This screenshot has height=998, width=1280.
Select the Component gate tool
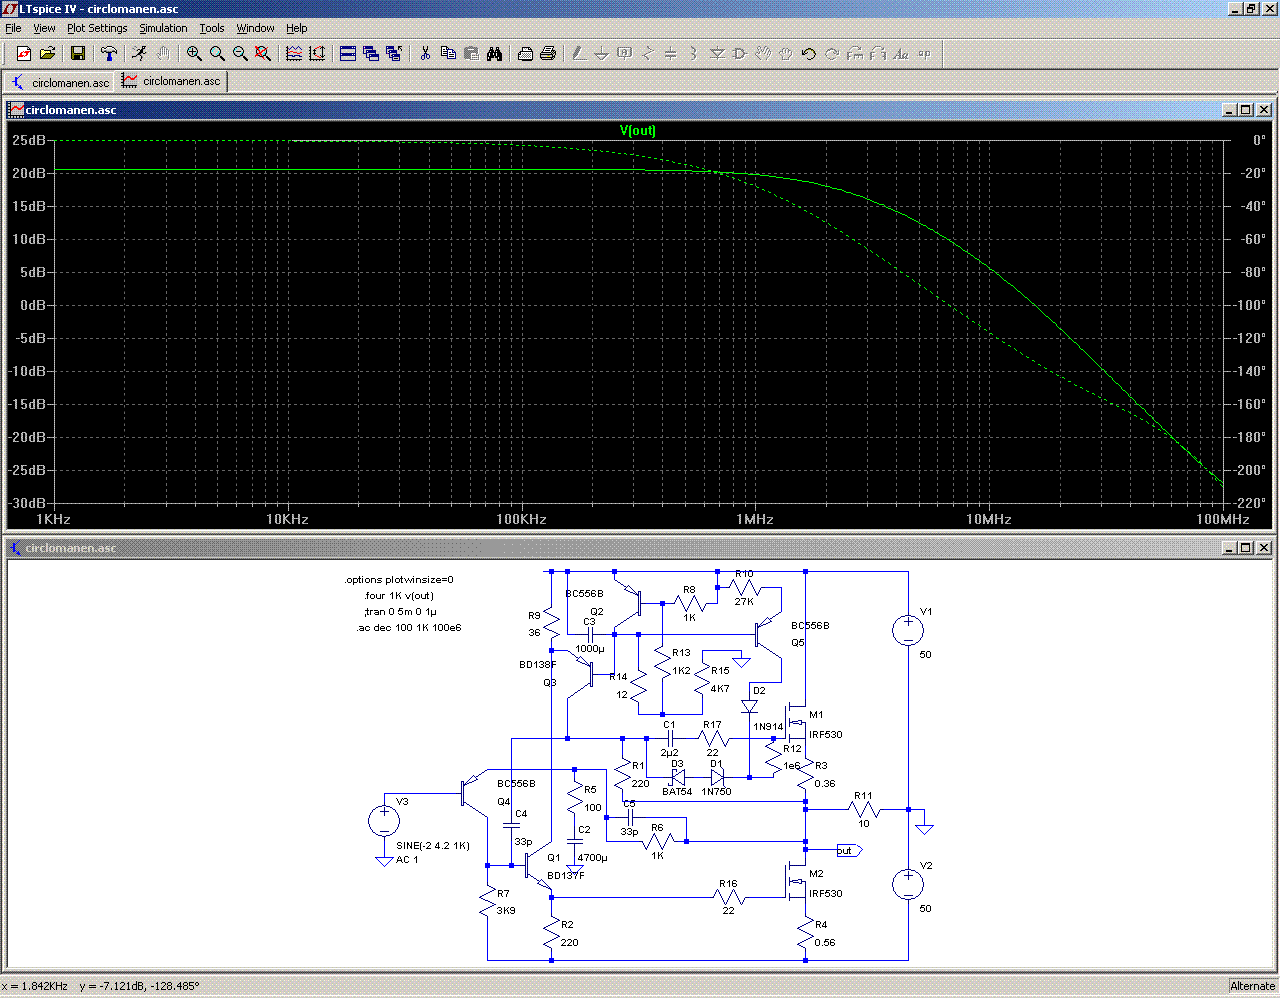point(740,54)
